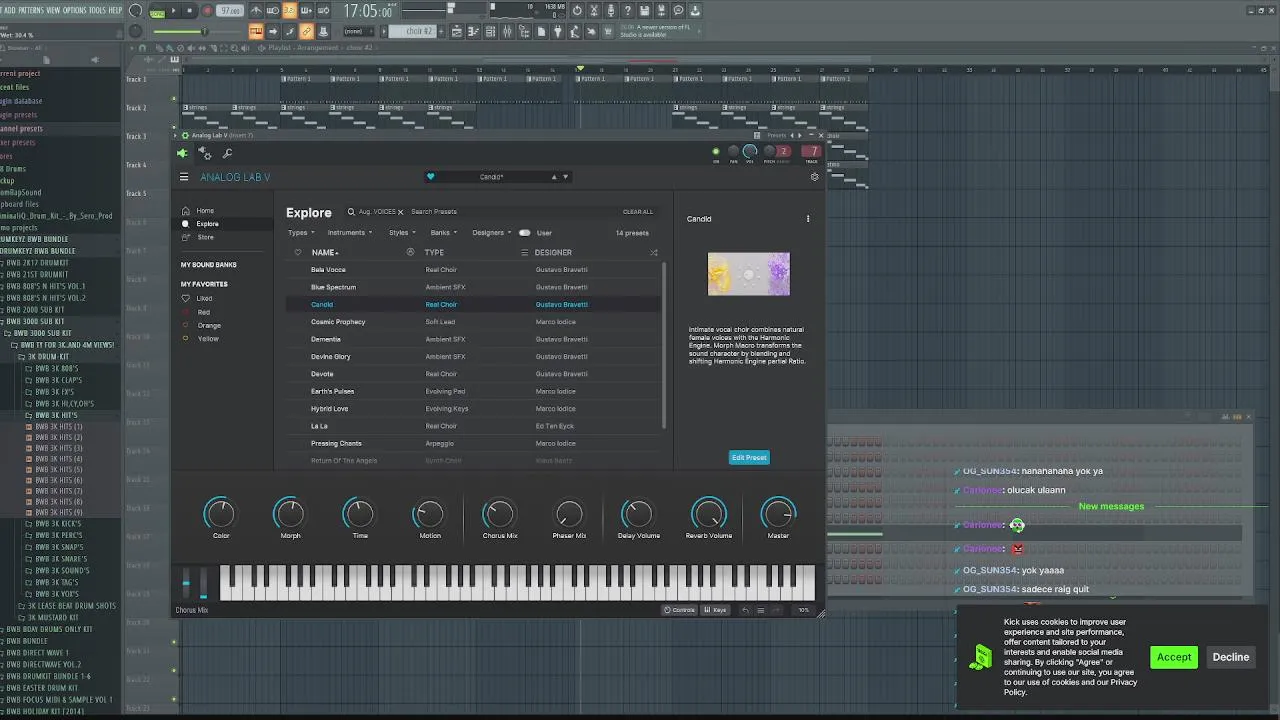Viewport: 1280px width, 720px height.
Task: Click the heart column header icon
Action: [297, 253]
